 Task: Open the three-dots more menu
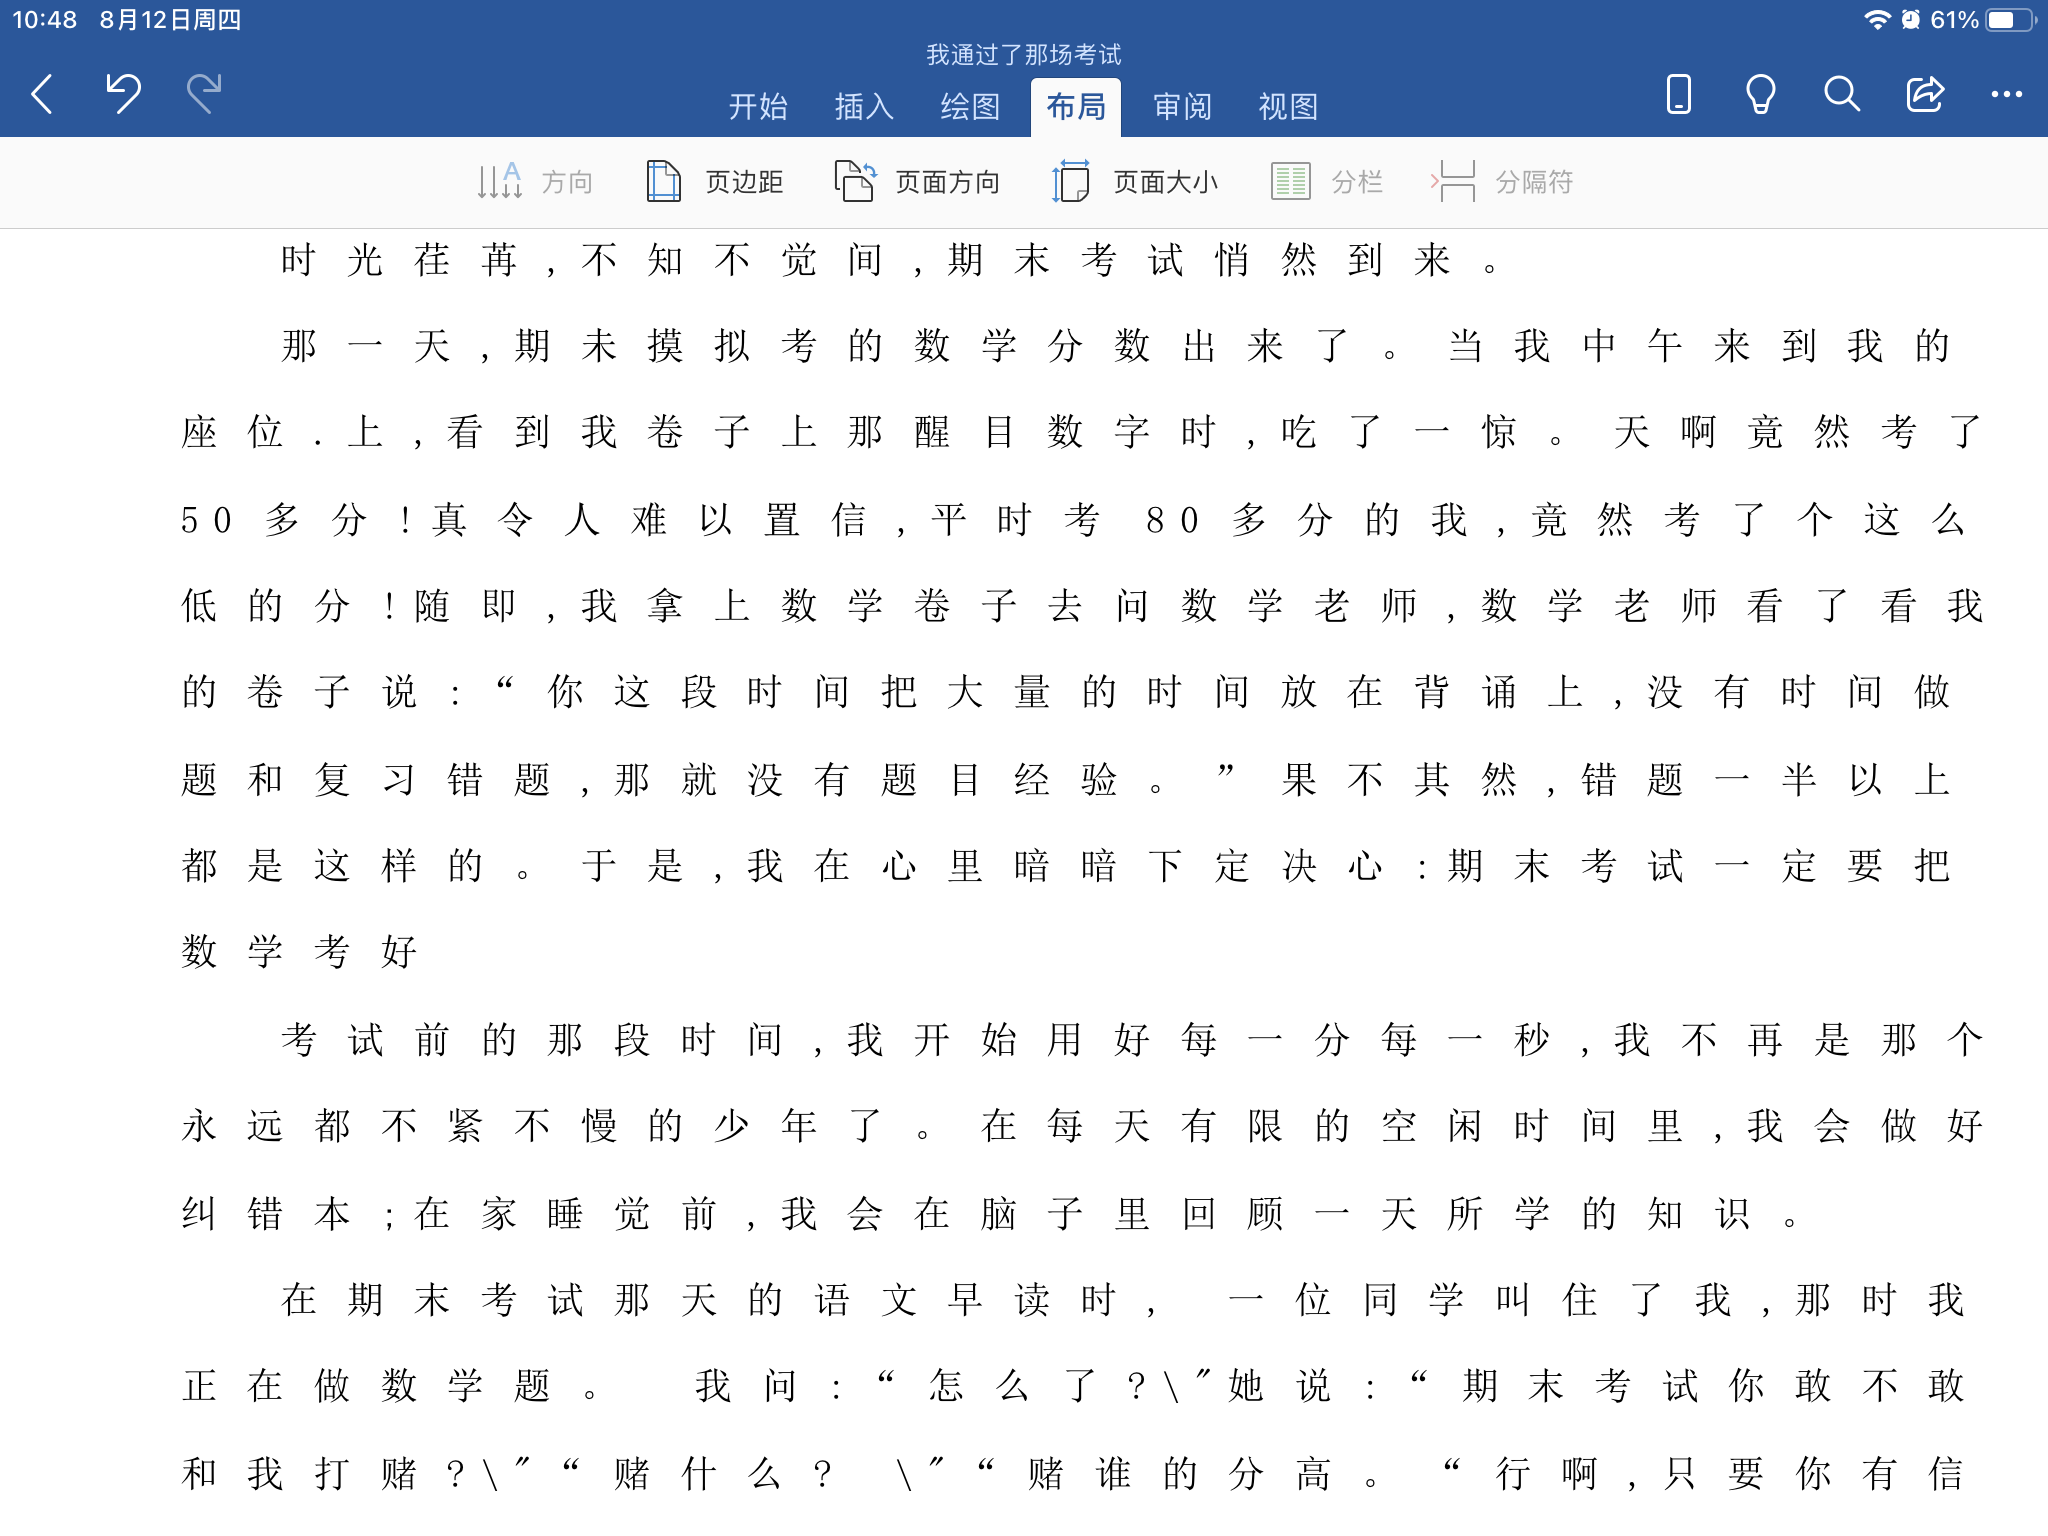pyautogui.click(x=2006, y=94)
